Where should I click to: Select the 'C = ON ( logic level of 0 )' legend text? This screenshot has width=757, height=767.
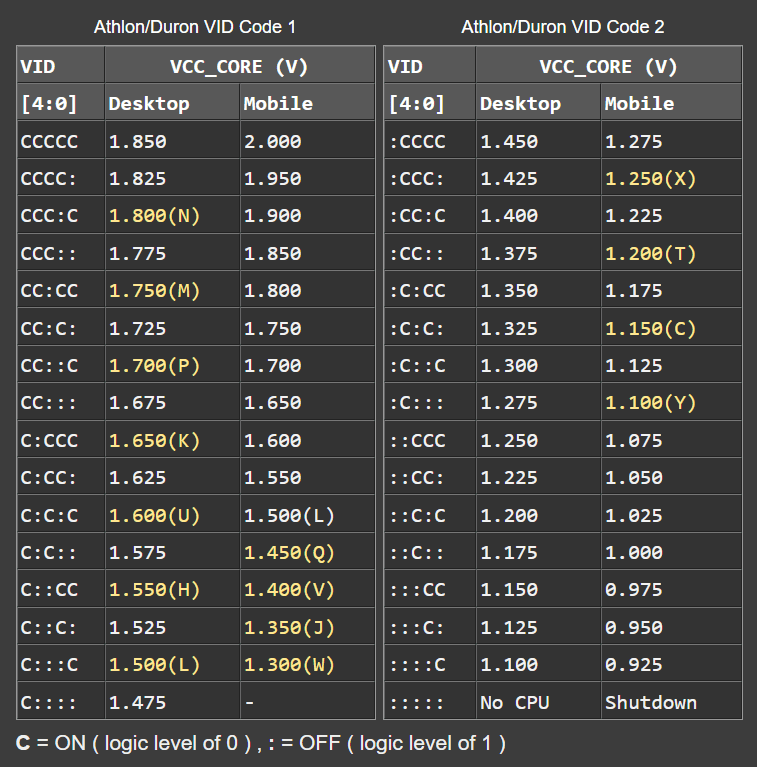coord(134,743)
